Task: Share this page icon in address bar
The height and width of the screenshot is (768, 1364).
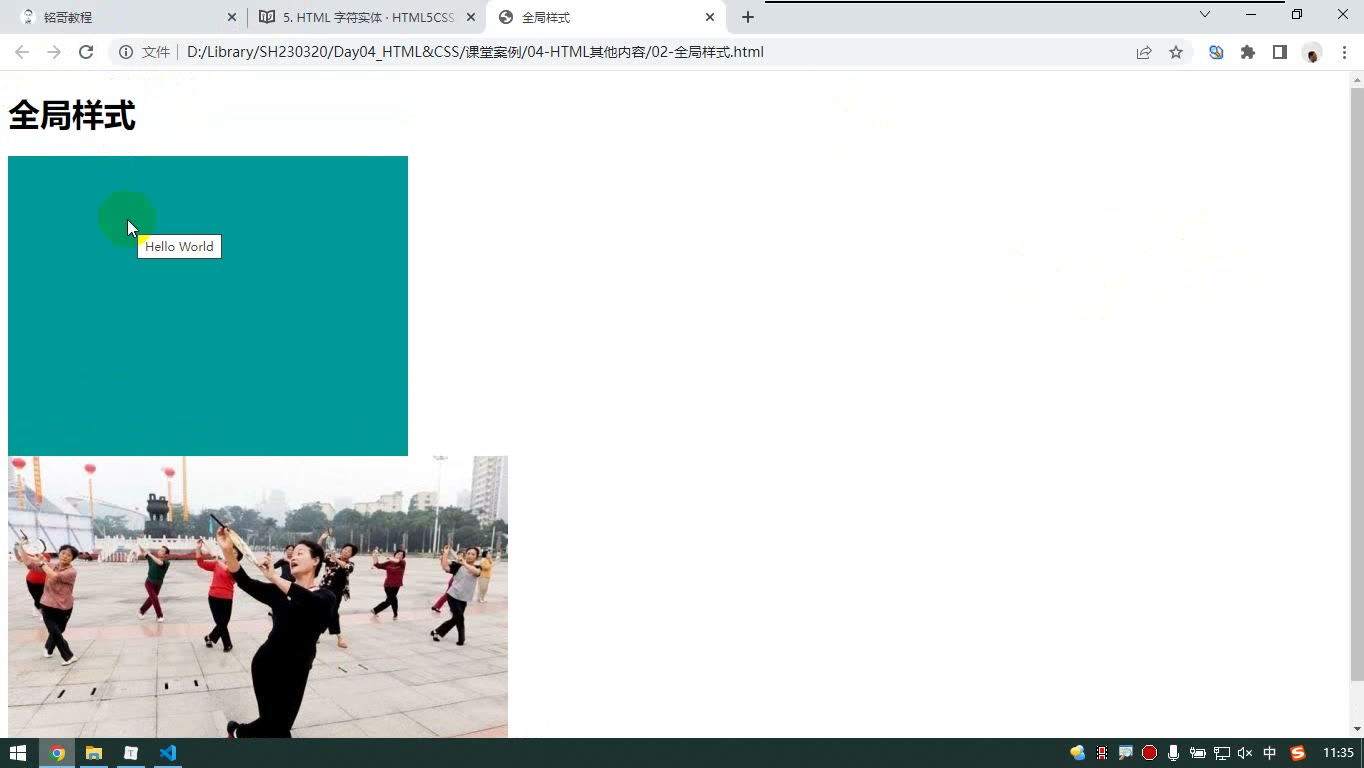Action: click(x=1144, y=52)
